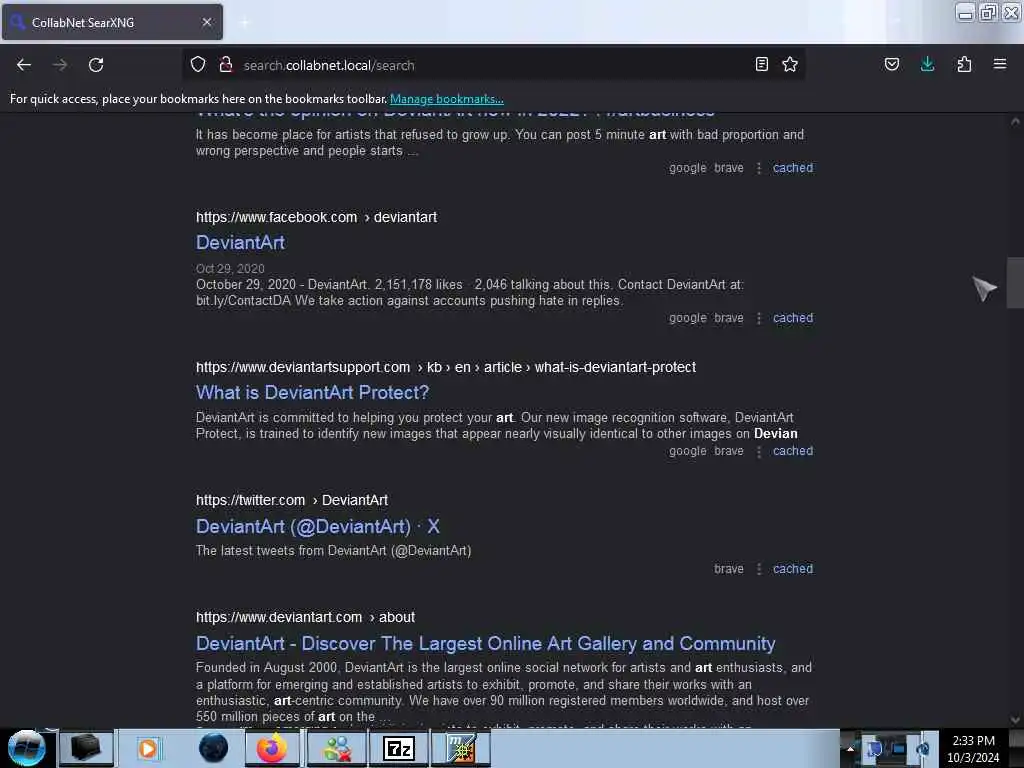Open the dark globe browser taskbar icon
1024x768 pixels.
[x=213, y=748]
